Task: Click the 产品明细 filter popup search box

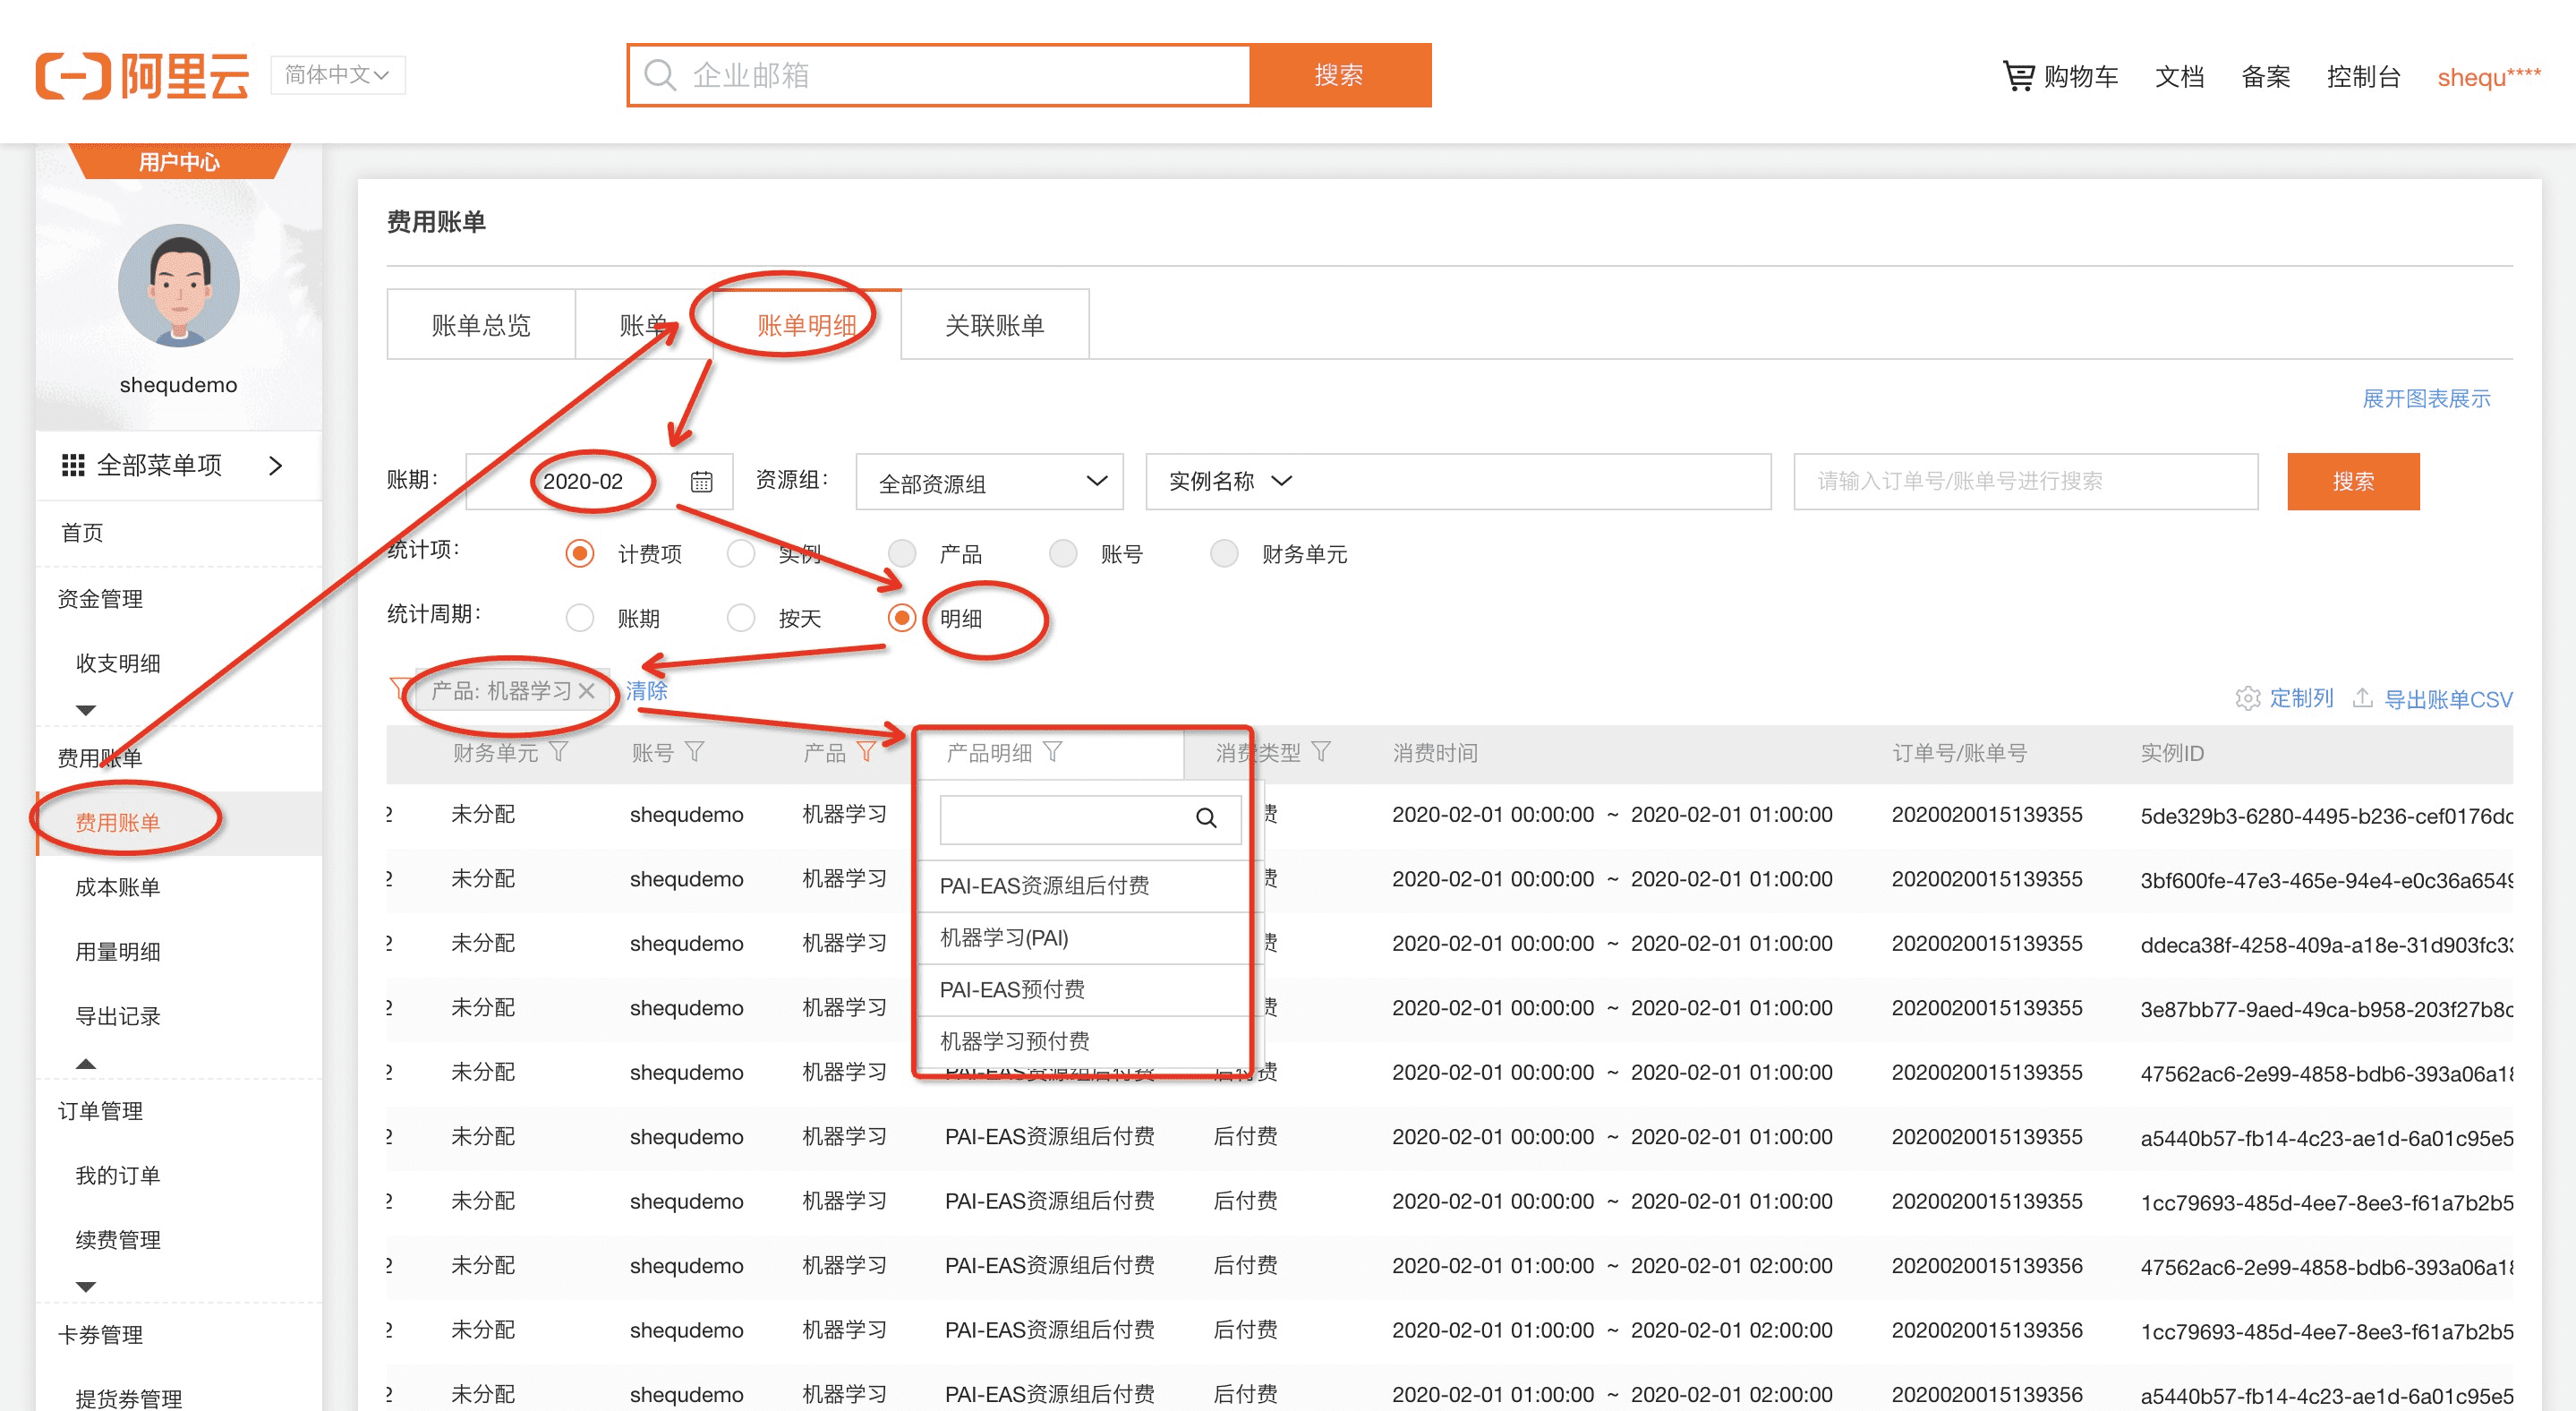Action: tap(1090, 819)
